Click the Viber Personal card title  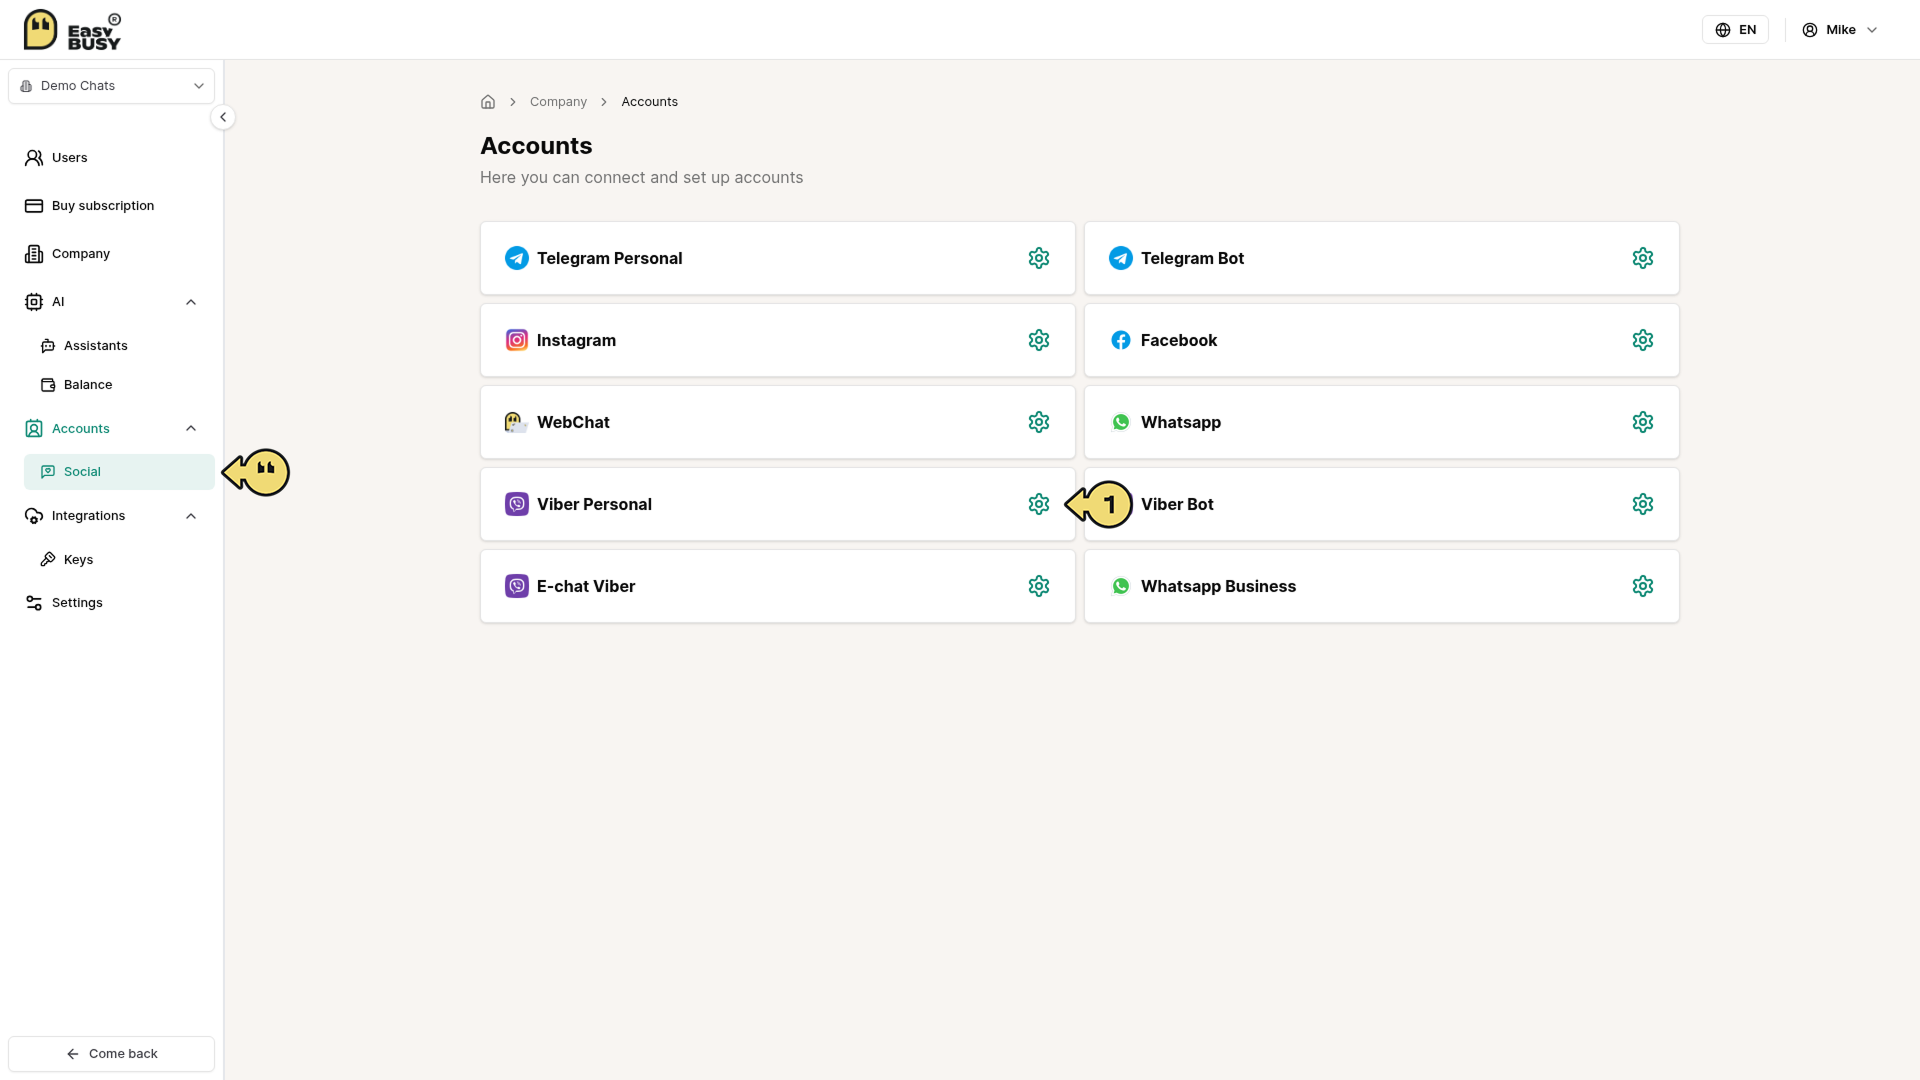[x=594, y=504]
